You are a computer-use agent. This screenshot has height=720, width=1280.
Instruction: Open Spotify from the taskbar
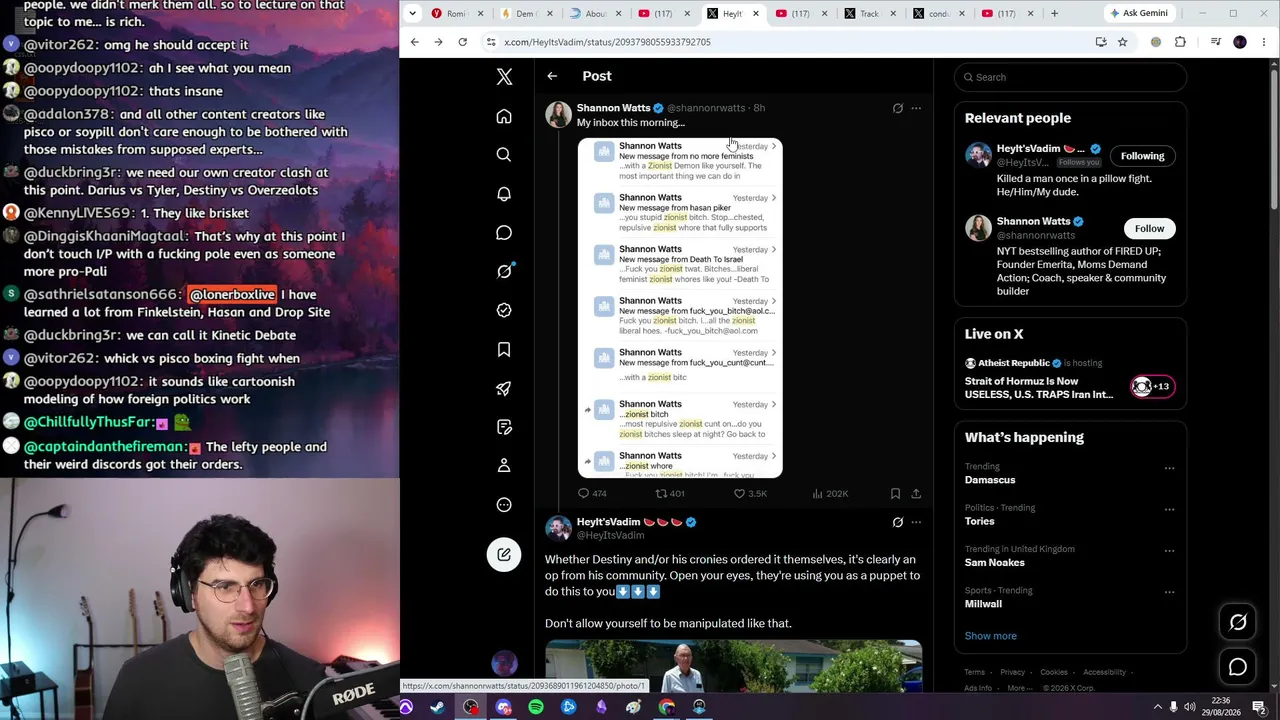[x=536, y=708]
